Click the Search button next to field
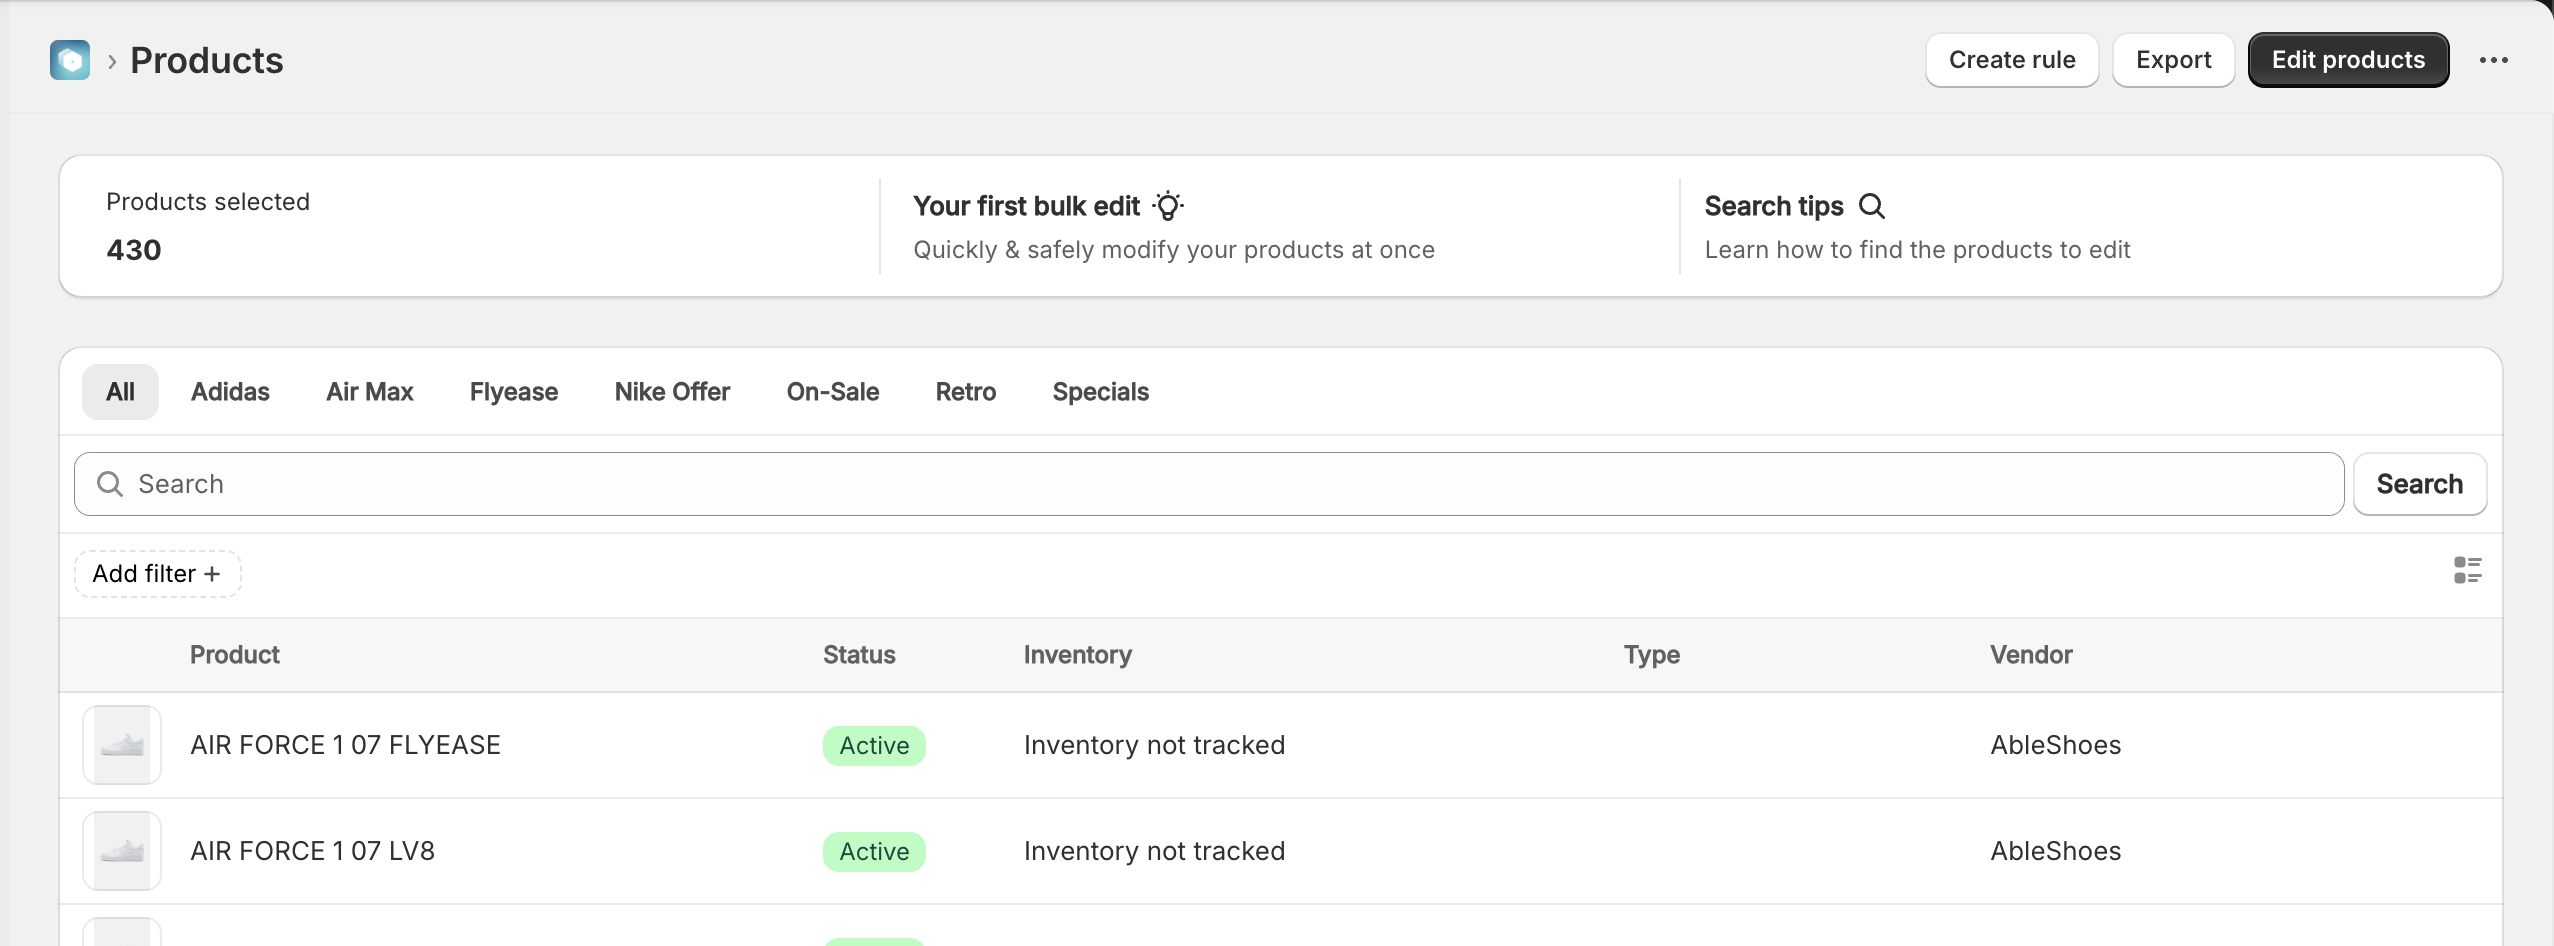 pyautogui.click(x=2419, y=484)
